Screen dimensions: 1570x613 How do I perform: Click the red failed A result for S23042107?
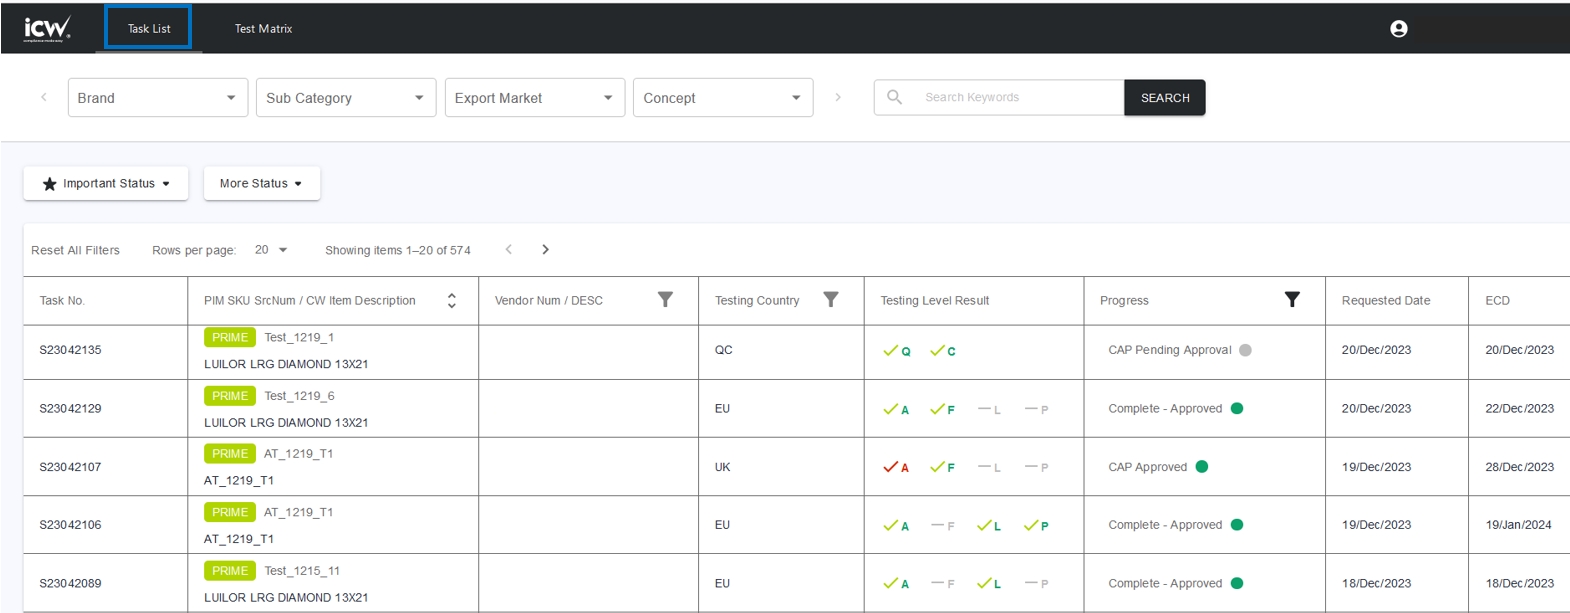click(x=895, y=467)
